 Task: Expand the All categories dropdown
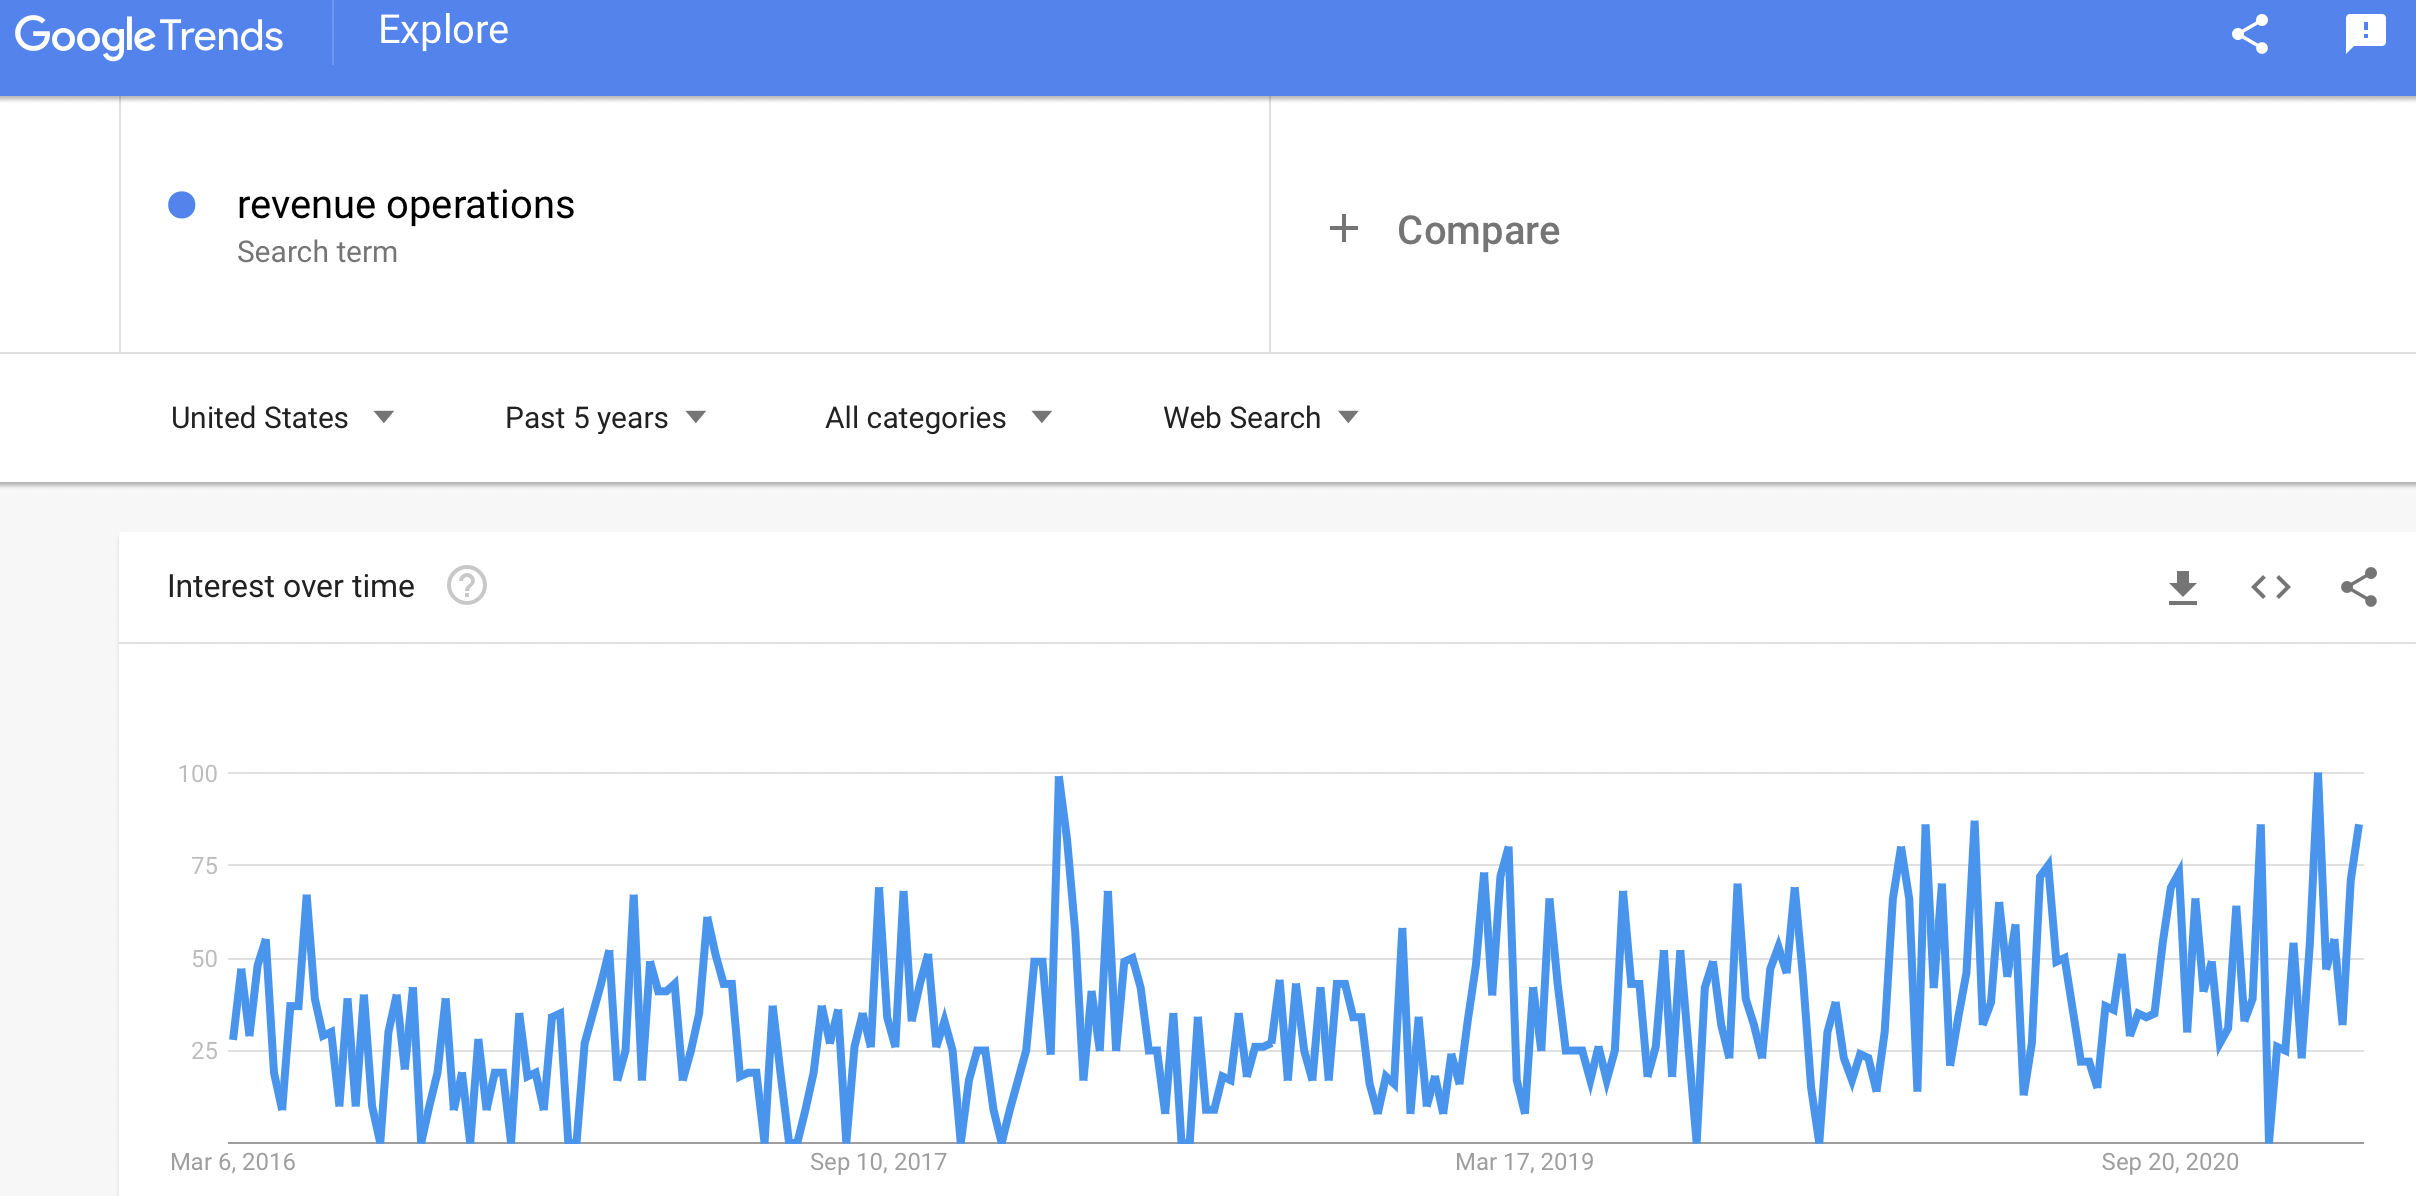coord(938,417)
